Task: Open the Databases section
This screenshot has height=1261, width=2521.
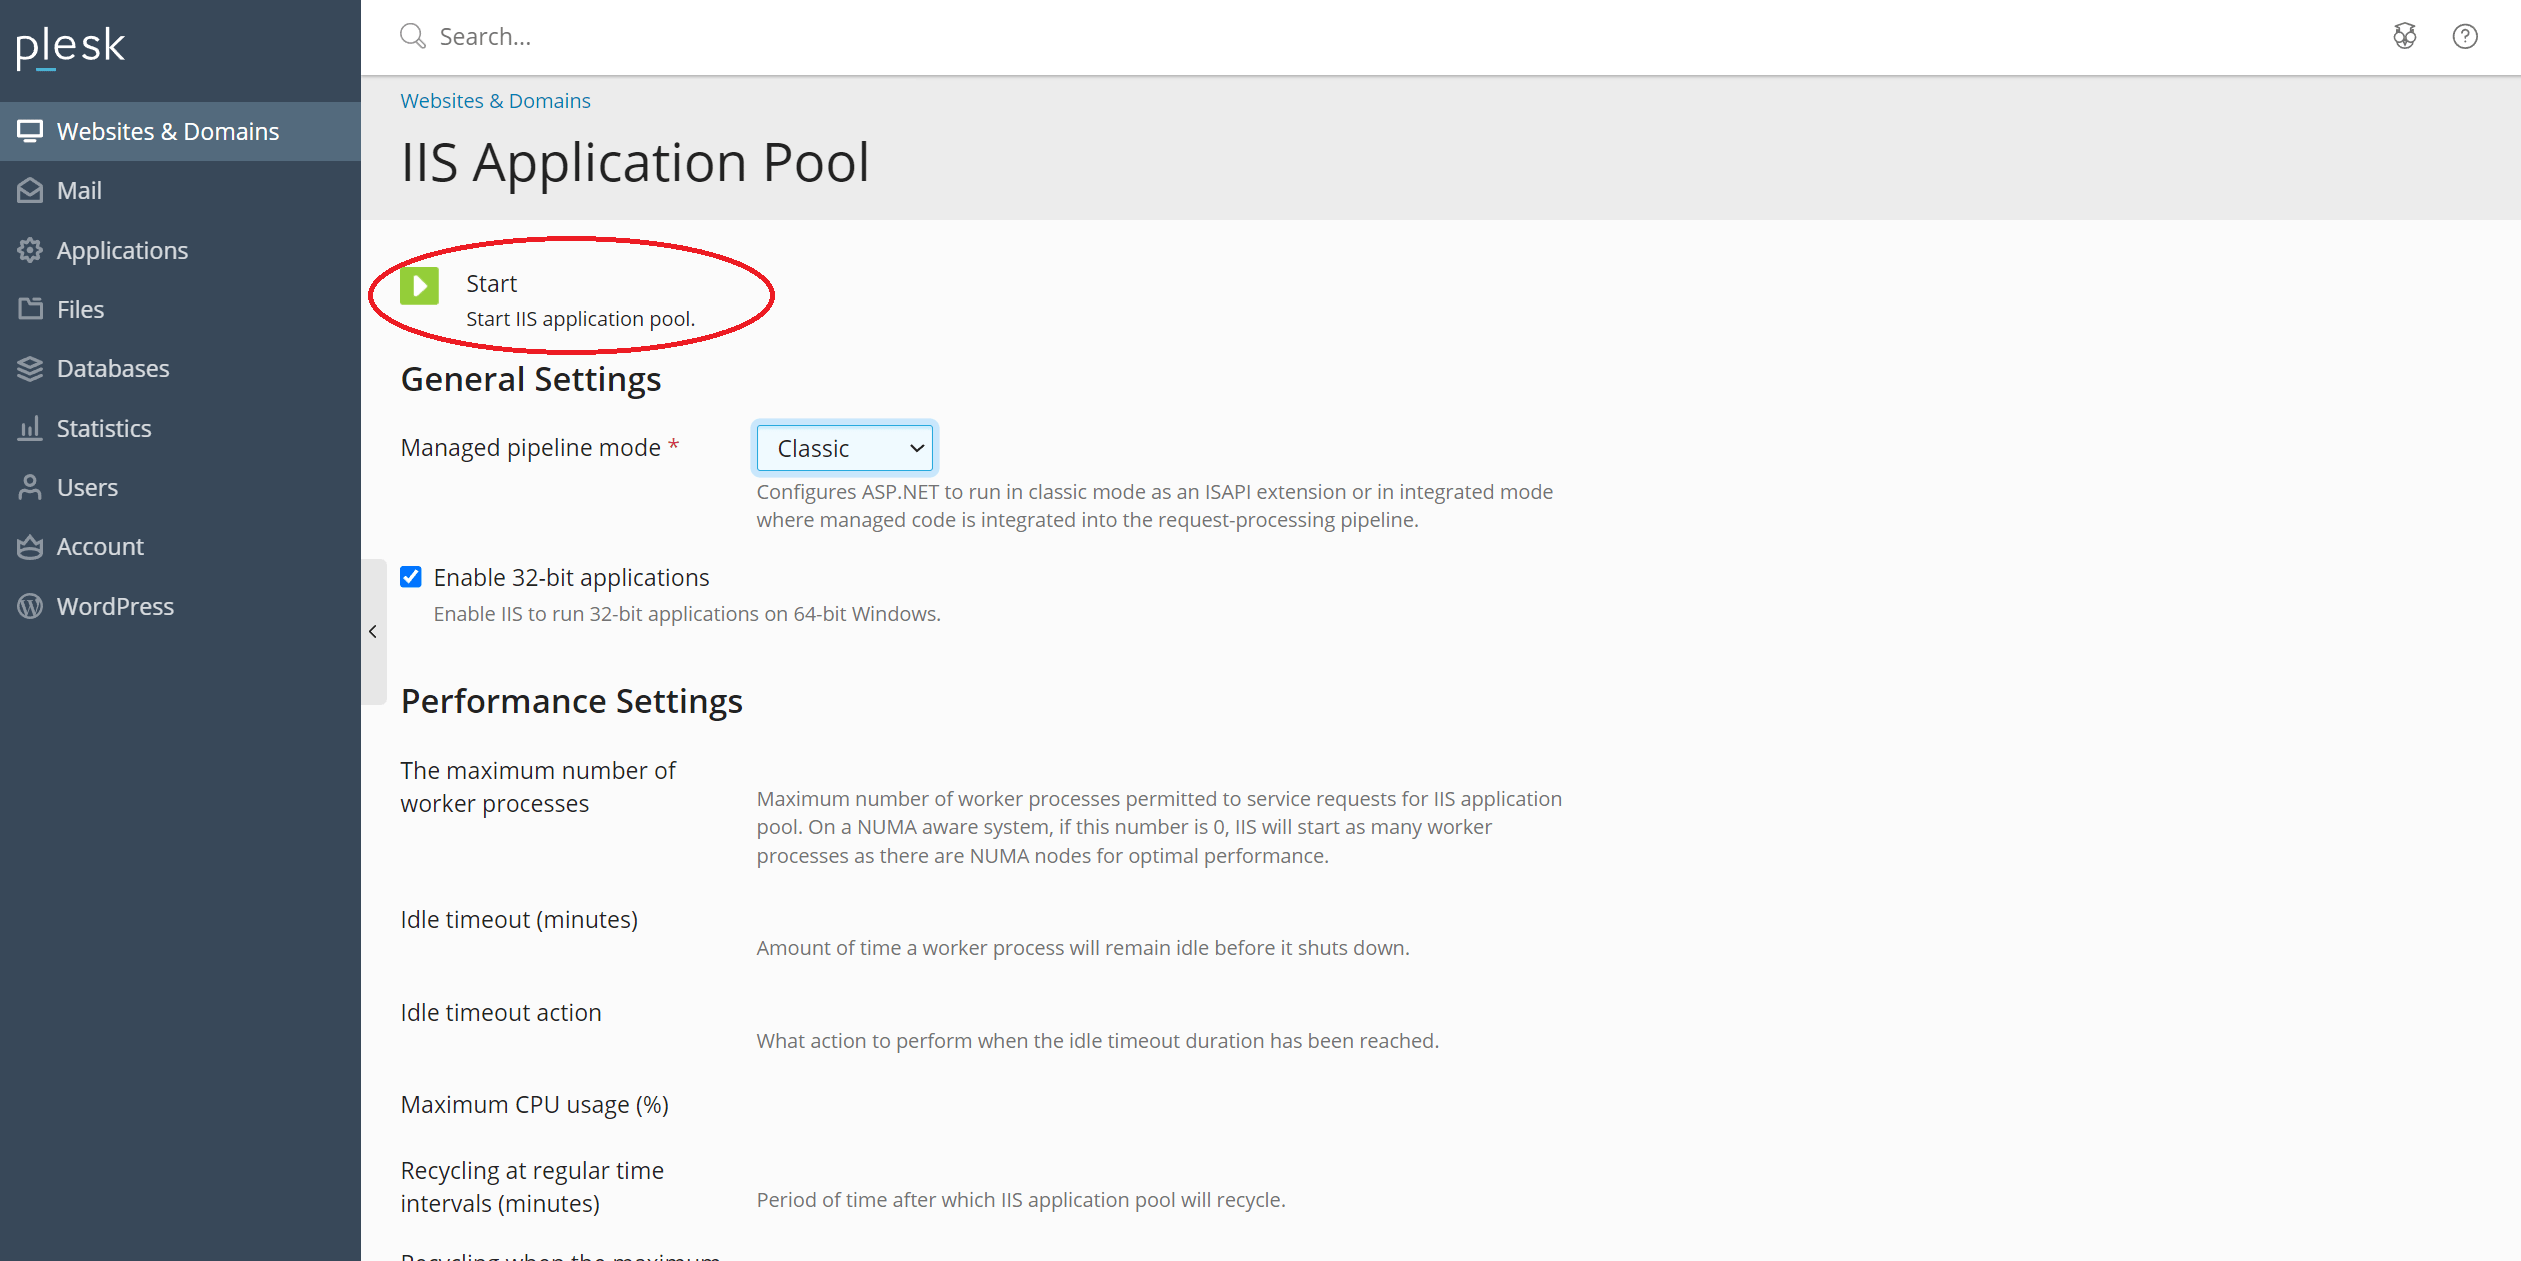Action: click(180, 368)
